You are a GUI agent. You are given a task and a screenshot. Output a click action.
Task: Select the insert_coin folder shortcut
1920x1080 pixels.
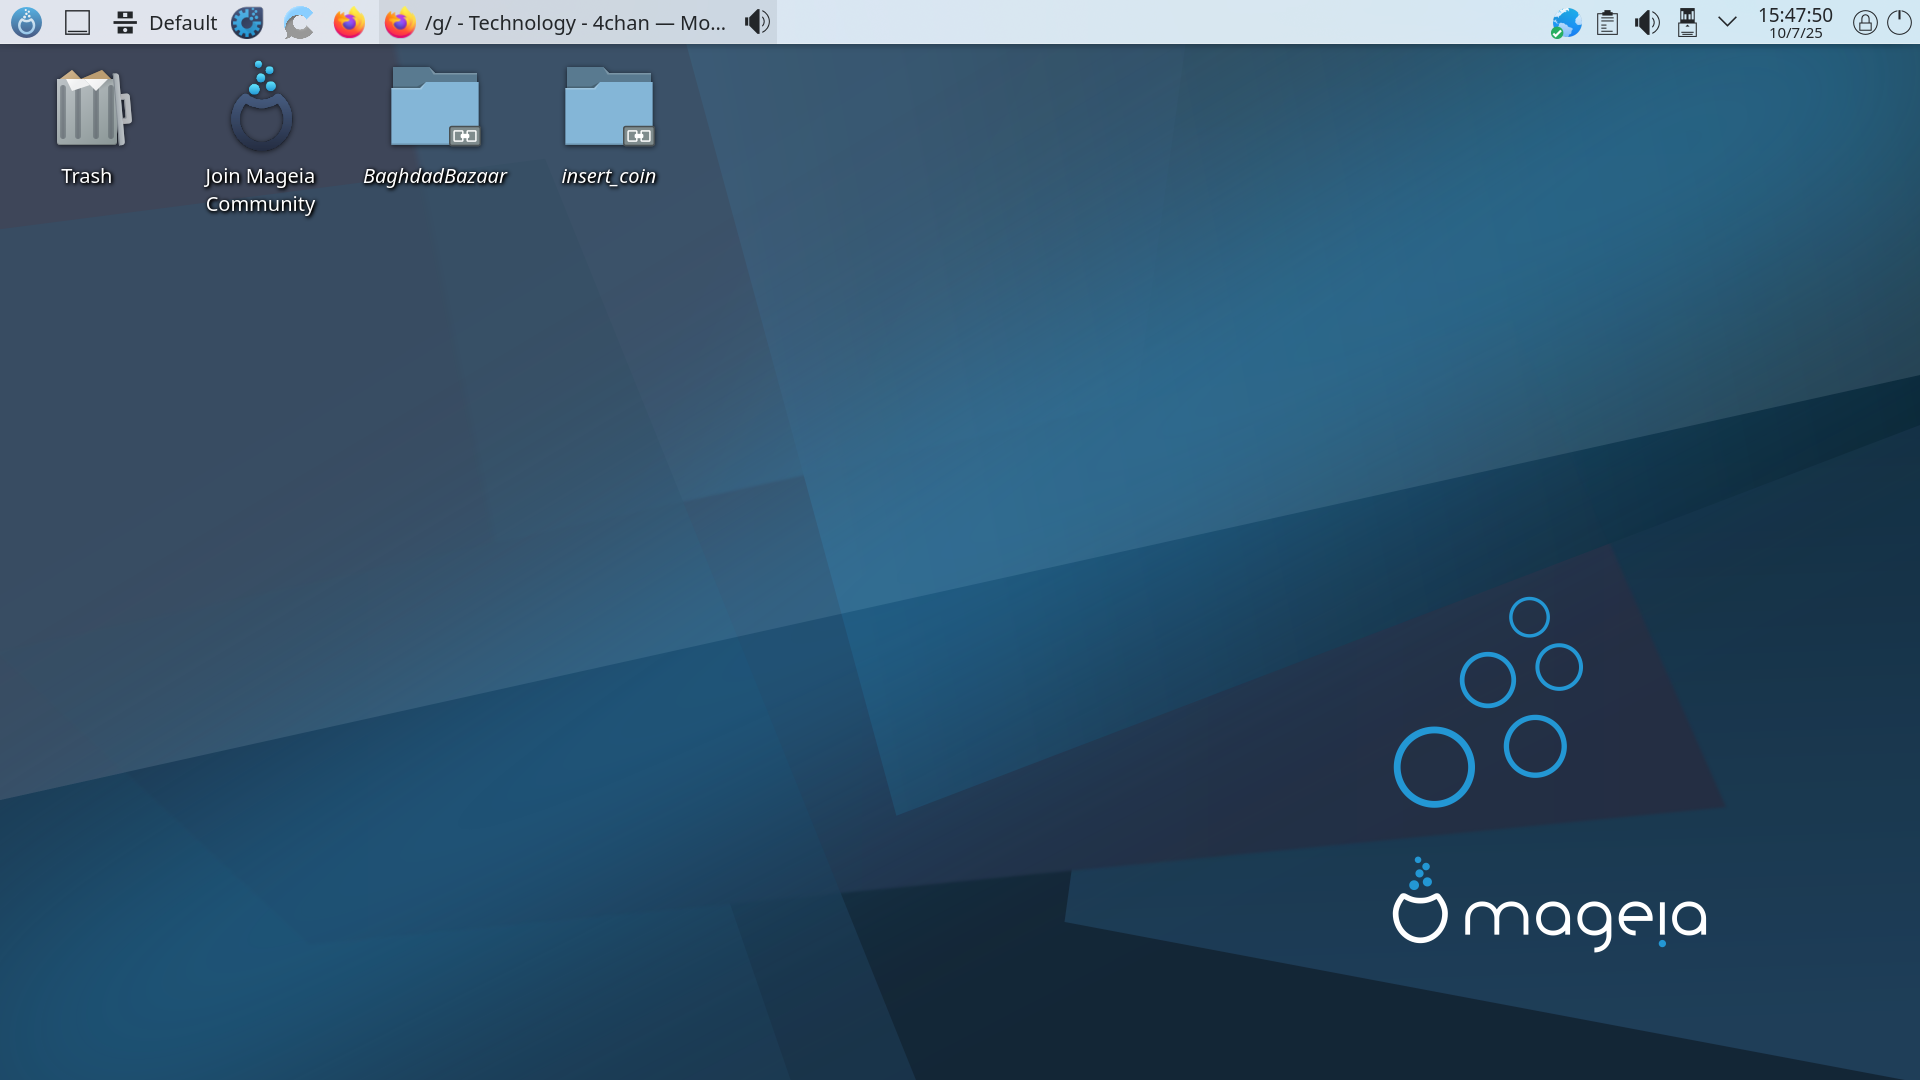point(608,127)
